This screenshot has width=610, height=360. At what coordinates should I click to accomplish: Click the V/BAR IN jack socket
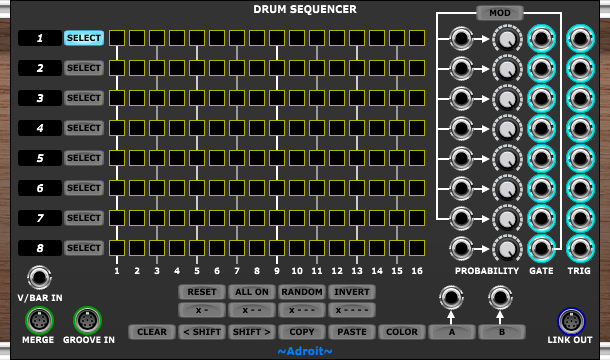click(x=39, y=277)
